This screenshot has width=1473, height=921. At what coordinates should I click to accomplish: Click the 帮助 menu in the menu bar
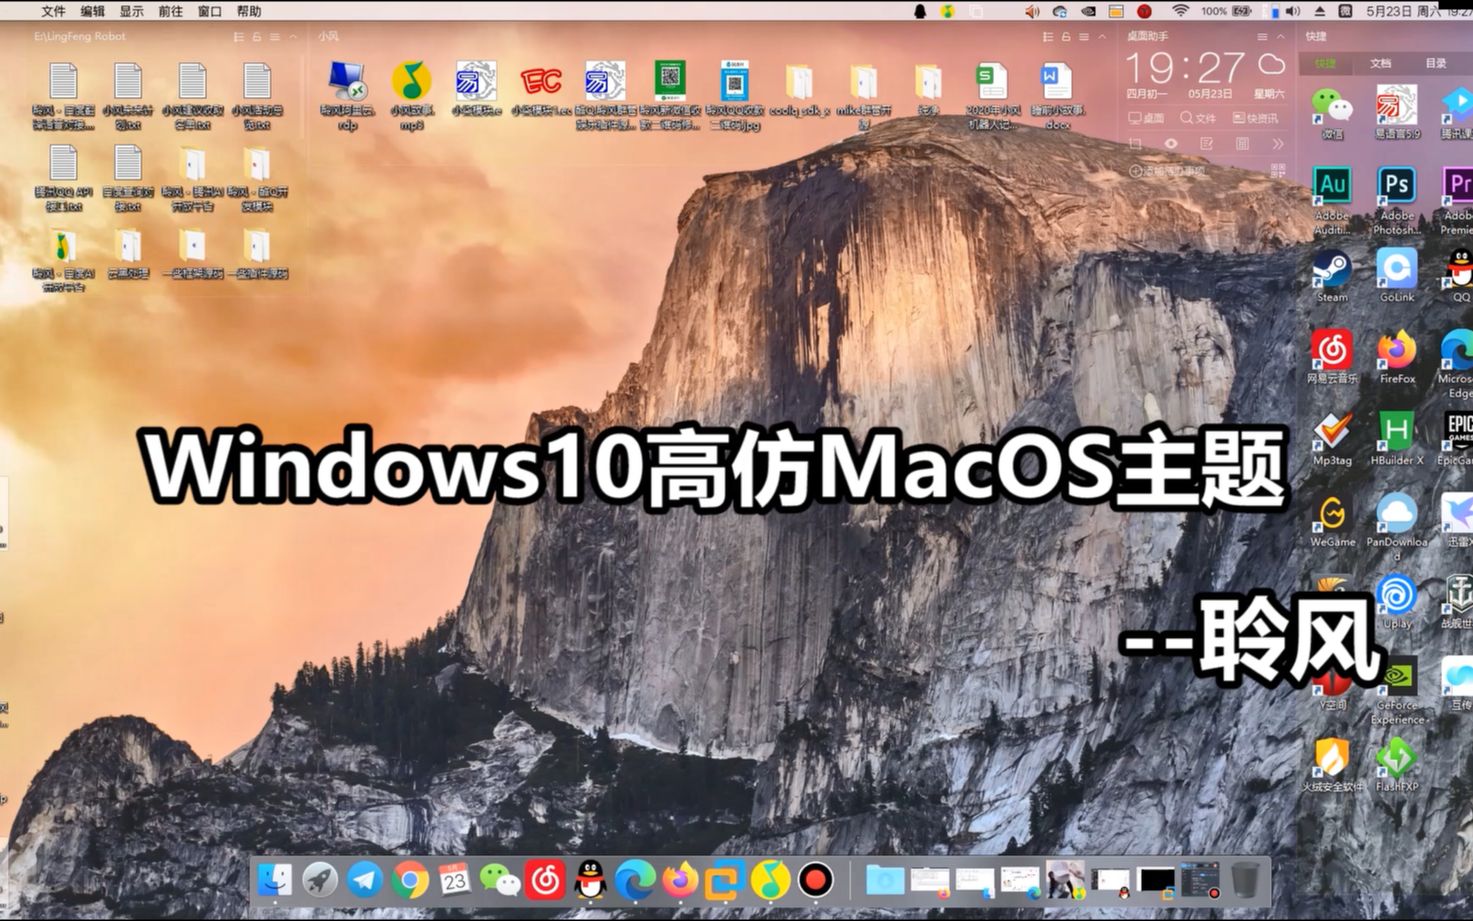pos(248,11)
